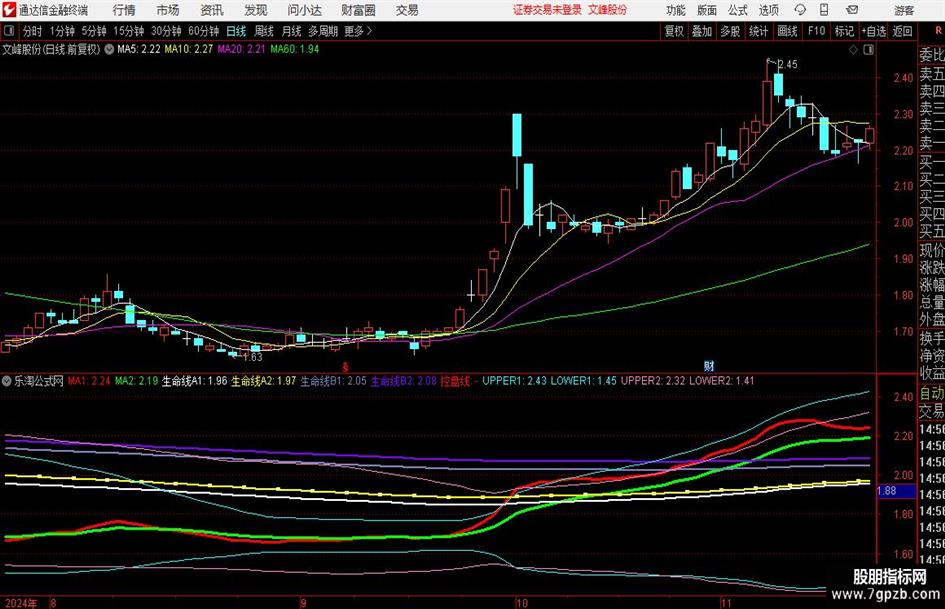This screenshot has width=945, height=609.
Task: Click 证券交易未登录 login link
Action: pyautogui.click(x=547, y=10)
